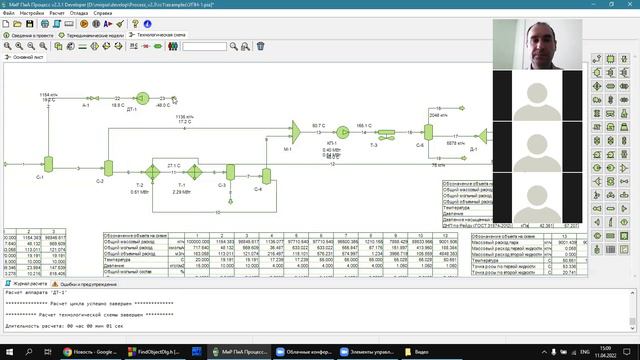The image size is (640, 360).
Task: Click the taskbar search magnifier
Action: coord(29,352)
